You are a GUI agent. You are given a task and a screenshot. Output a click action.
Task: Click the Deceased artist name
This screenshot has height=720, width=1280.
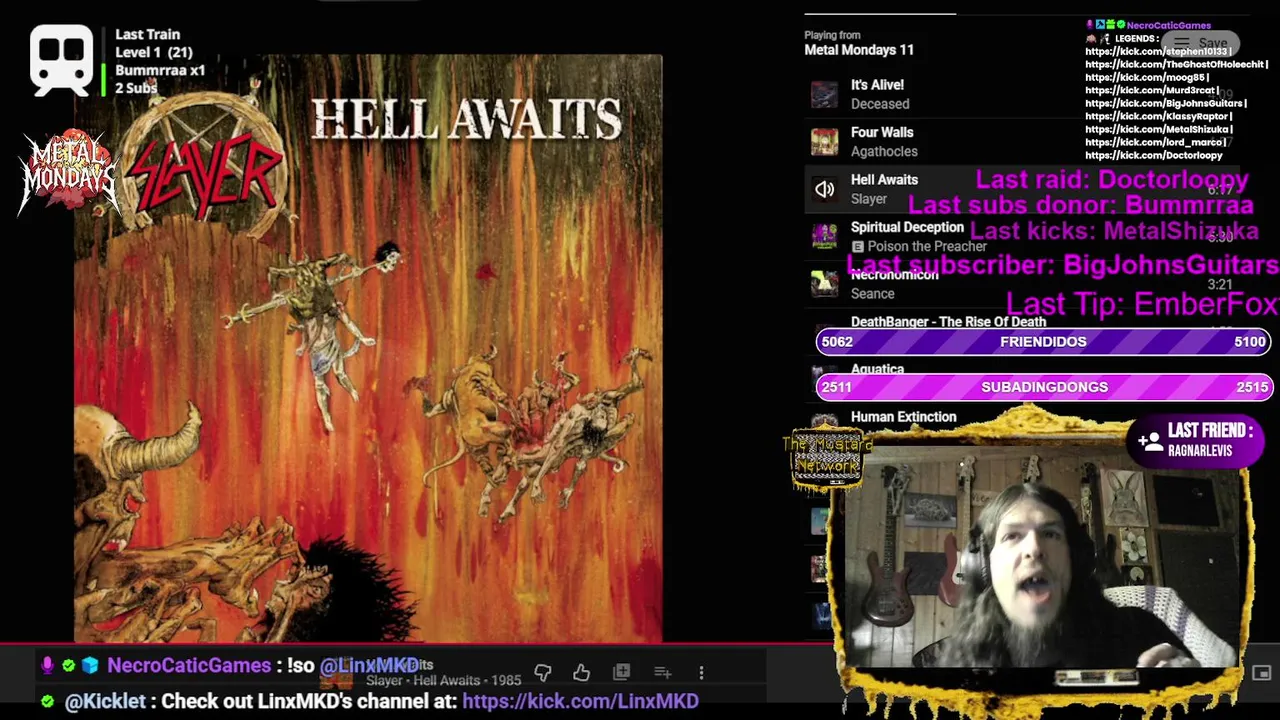(x=880, y=104)
